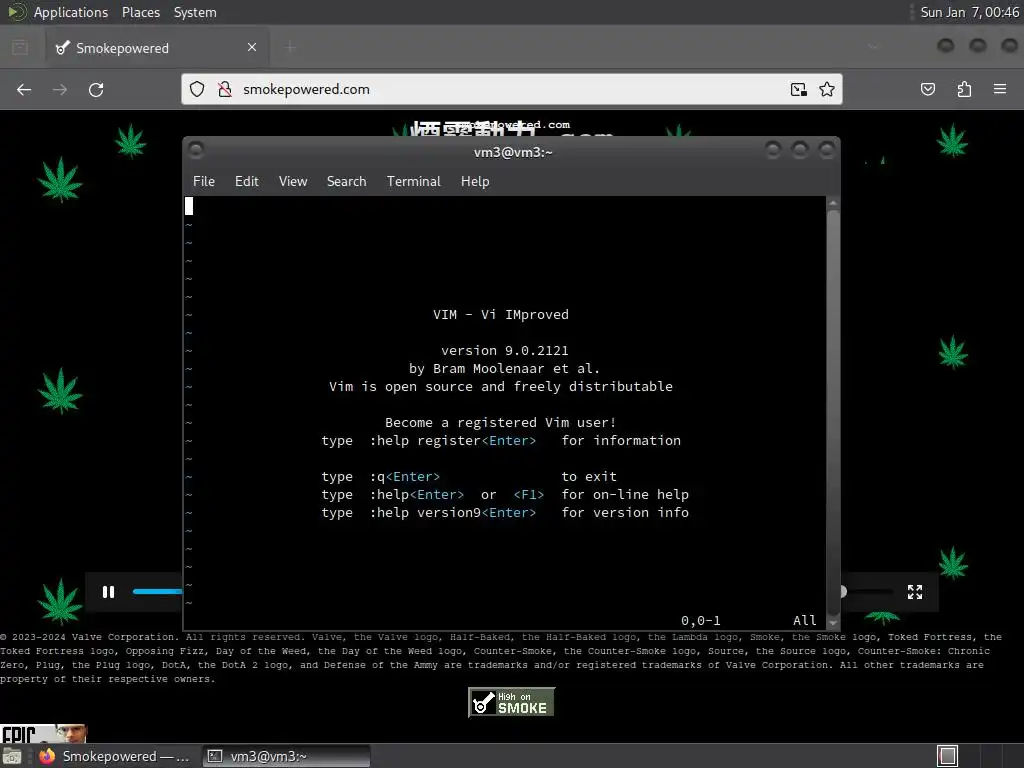This screenshot has width=1024, height=768.
Task: Click the Epic image in page corner
Action: 43,733
